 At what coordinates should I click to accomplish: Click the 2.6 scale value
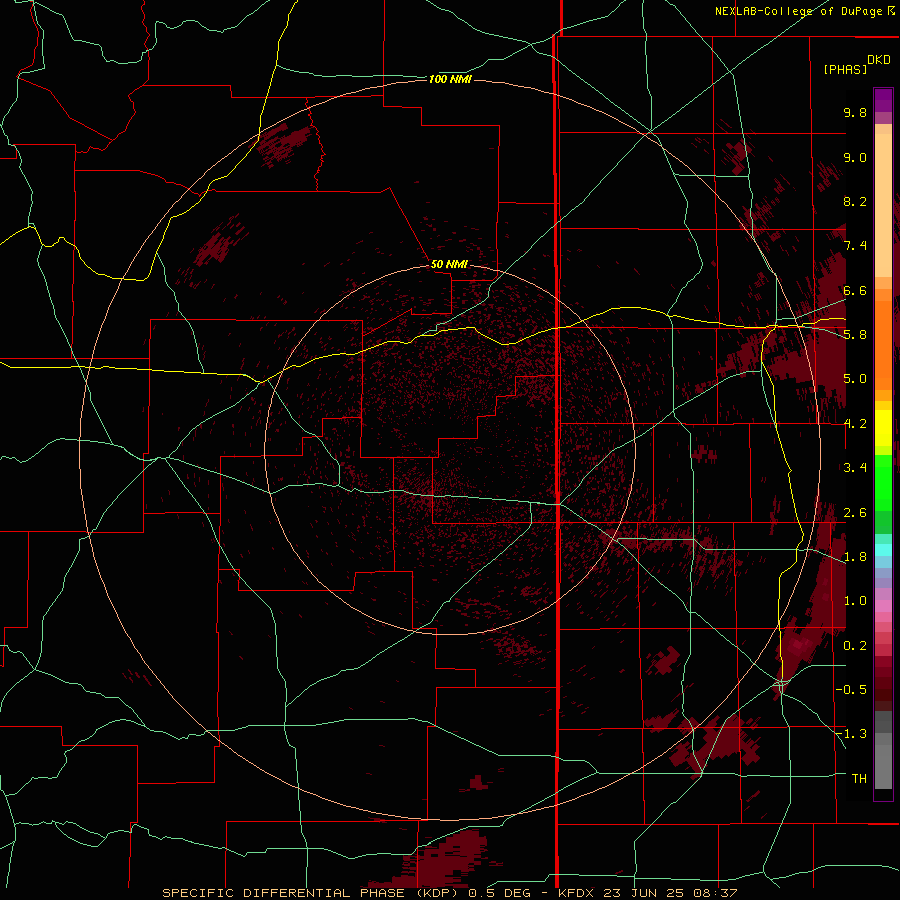[x=855, y=513]
